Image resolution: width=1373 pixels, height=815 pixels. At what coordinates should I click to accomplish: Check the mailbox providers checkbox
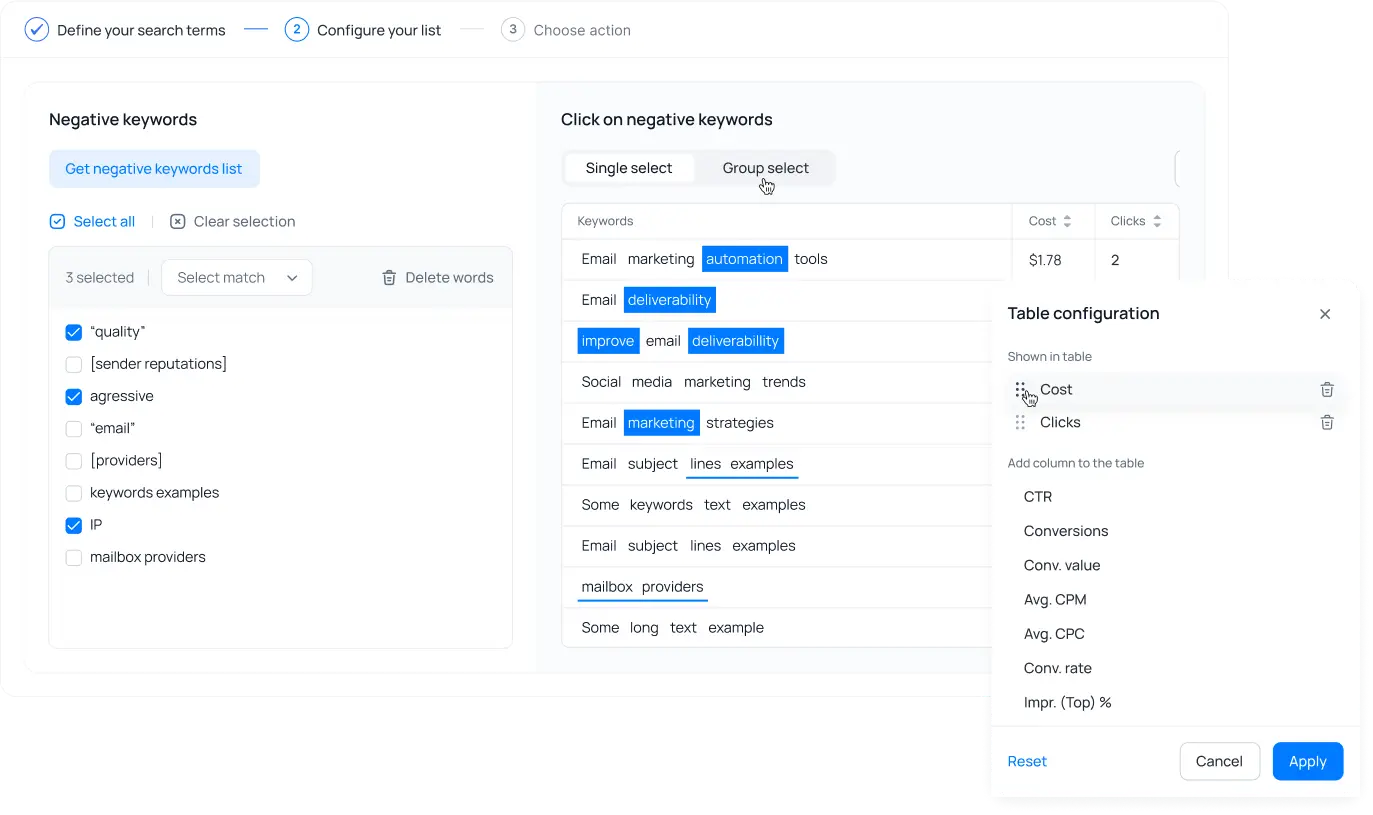(x=73, y=558)
